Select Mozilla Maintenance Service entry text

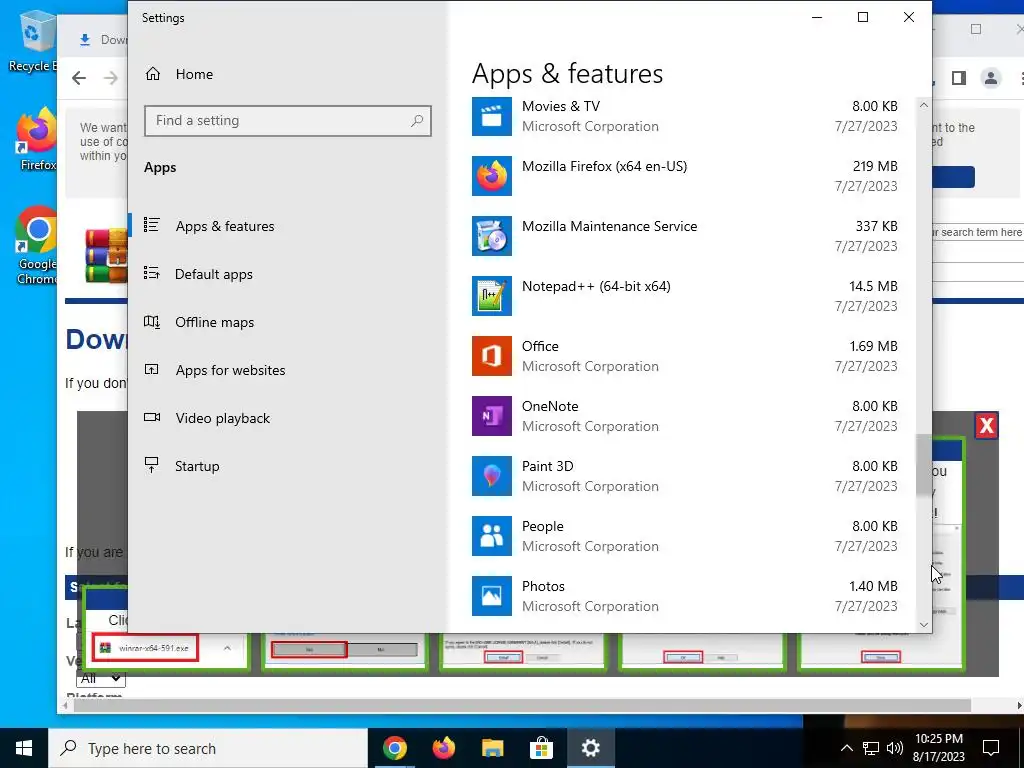pos(609,226)
